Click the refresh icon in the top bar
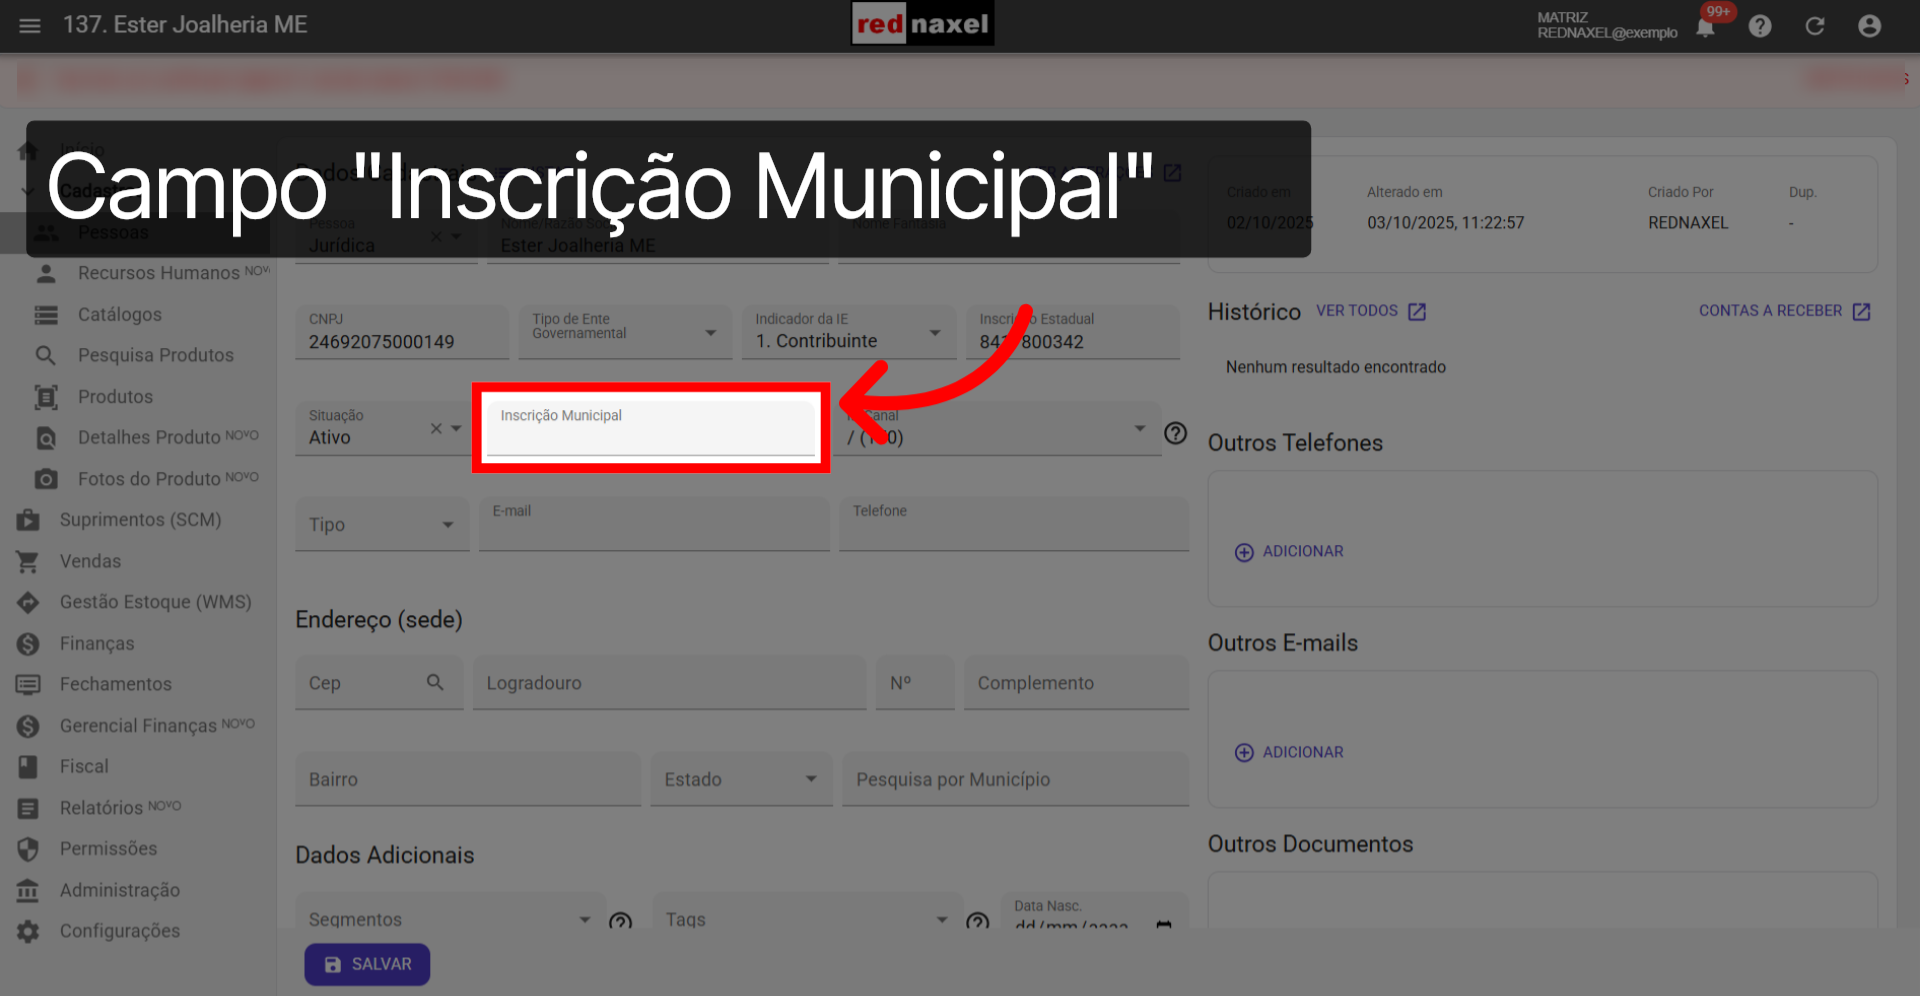The image size is (1920, 996). (x=1815, y=26)
